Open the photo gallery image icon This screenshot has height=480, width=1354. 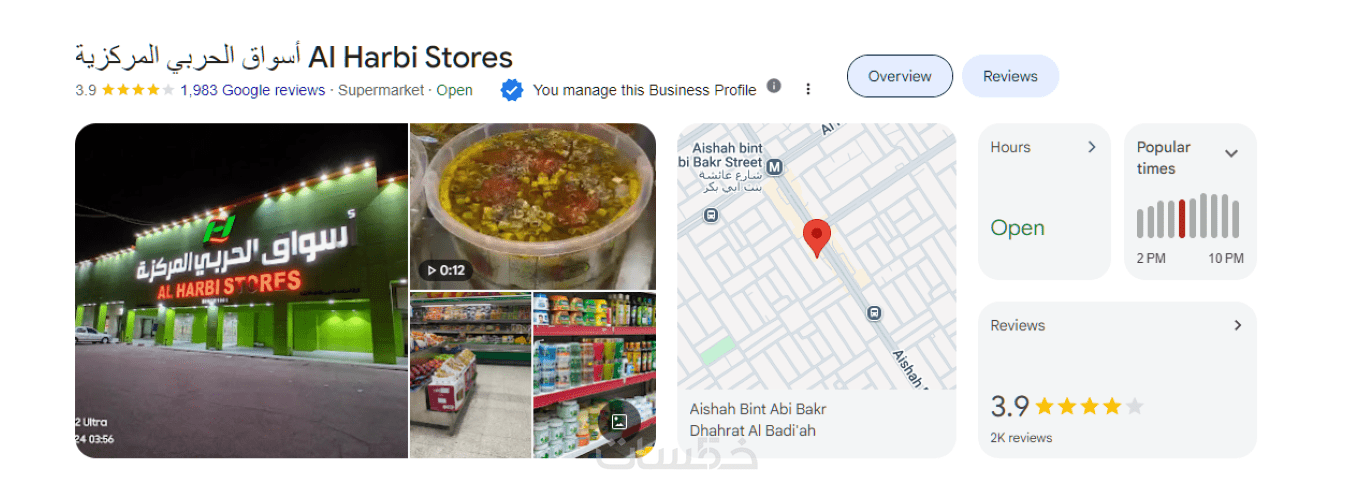click(619, 422)
